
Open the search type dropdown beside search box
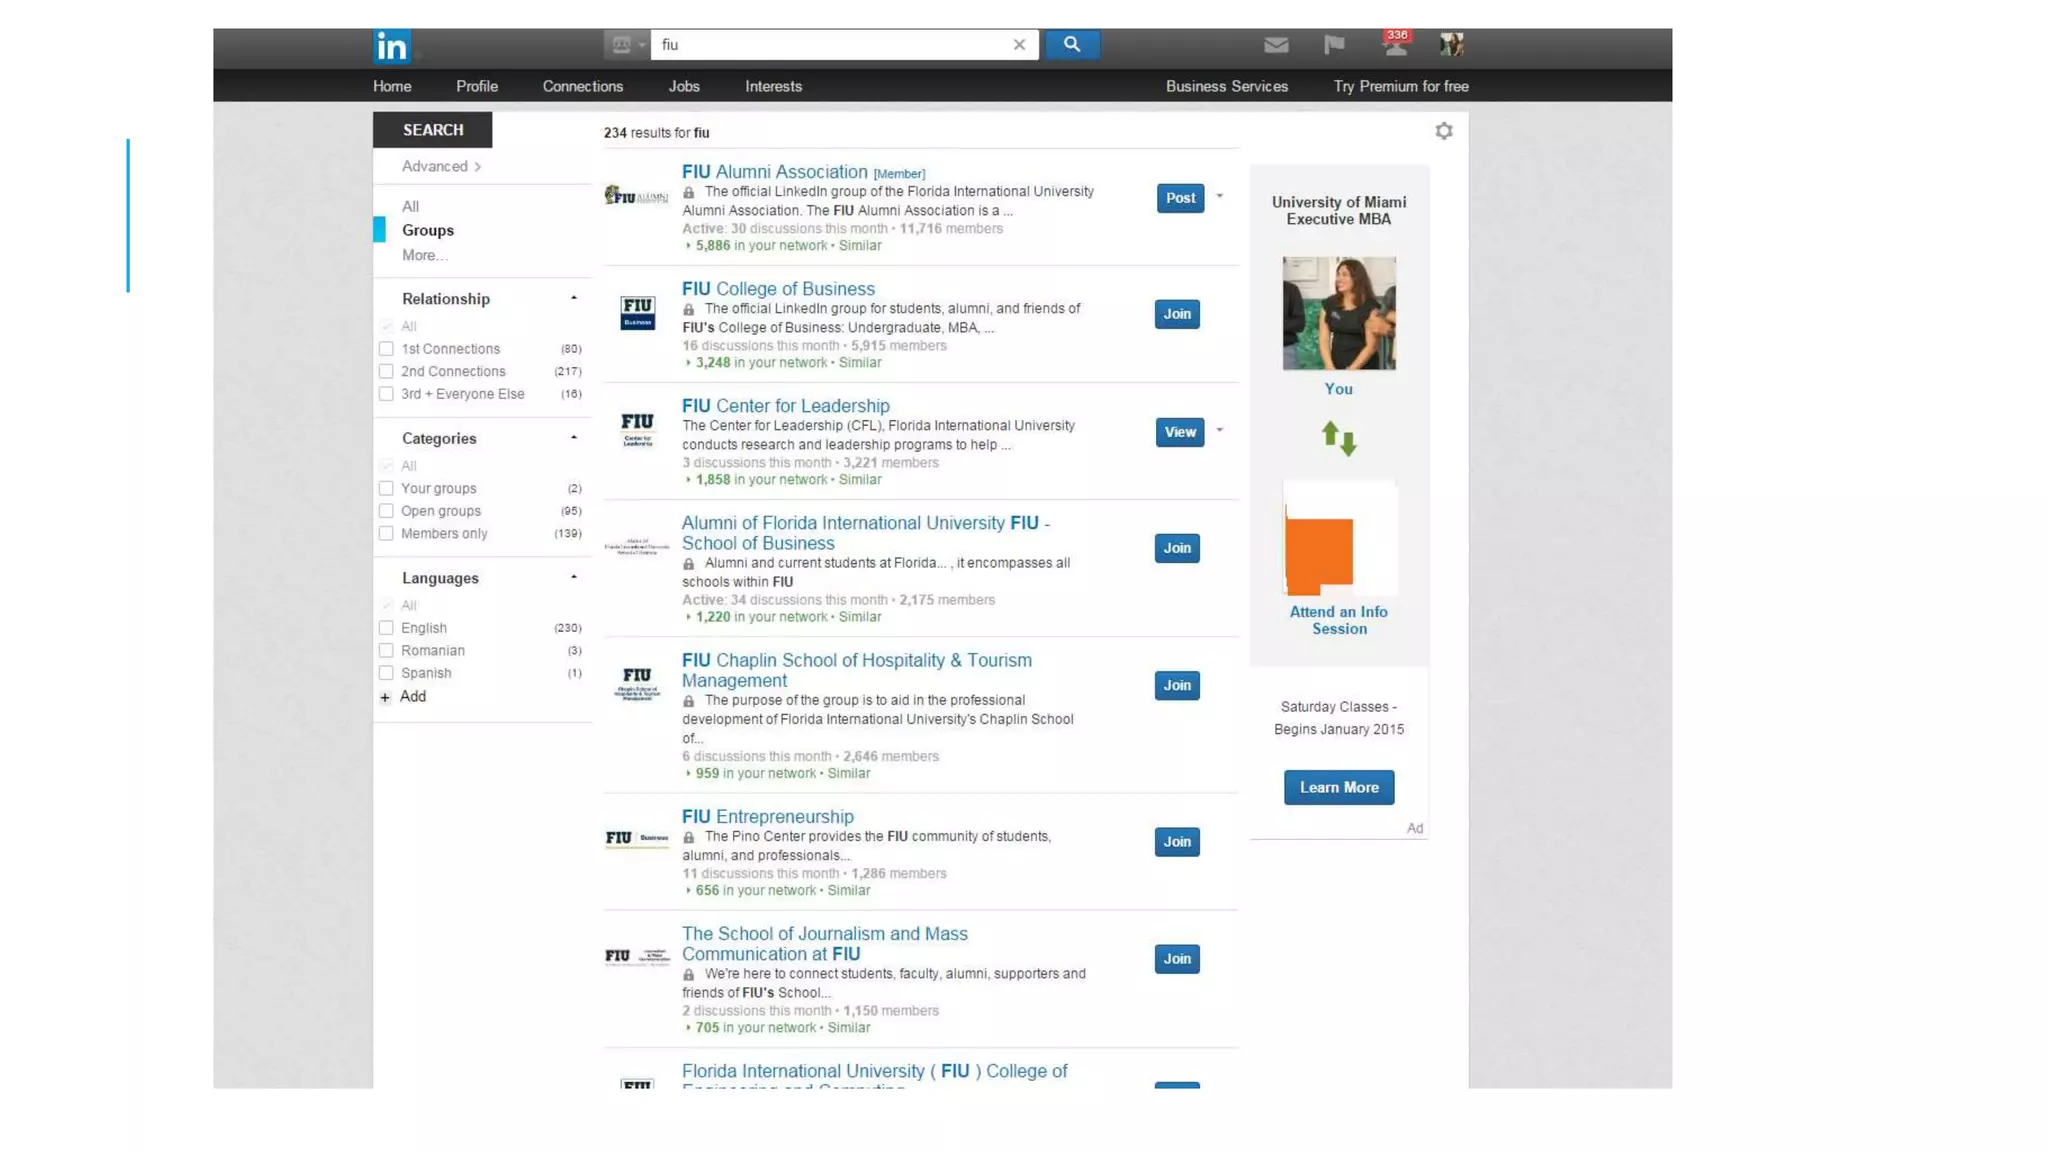pos(627,44)
